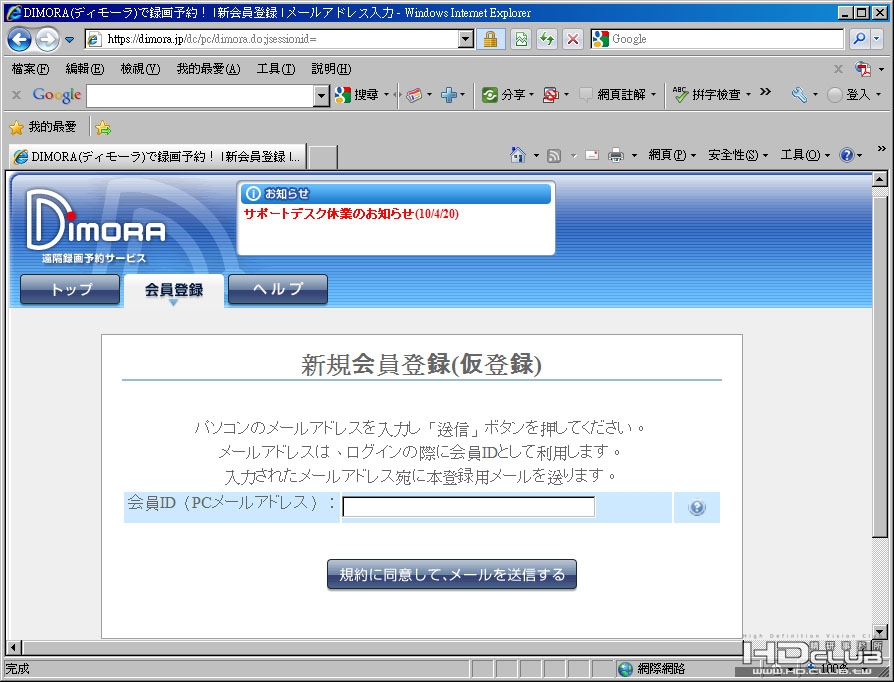Click the Google Toolbar 搜尋 button

(357, 95)
